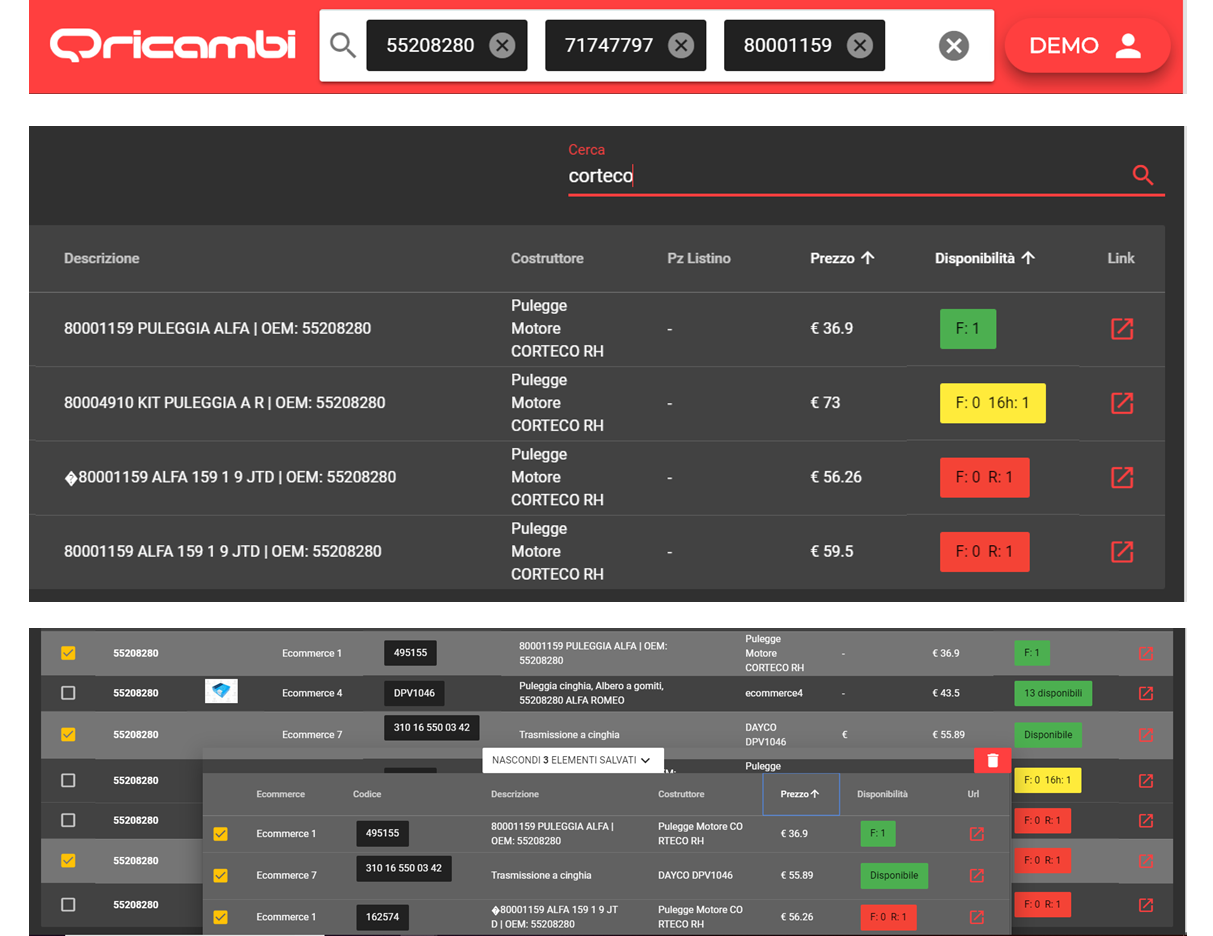This screenshot has height=936, width=1213.
Task: Open the link icon beside the list's yellow F: 0 16h: 1
Action: pyautogui.click(x=1146, y=781)
